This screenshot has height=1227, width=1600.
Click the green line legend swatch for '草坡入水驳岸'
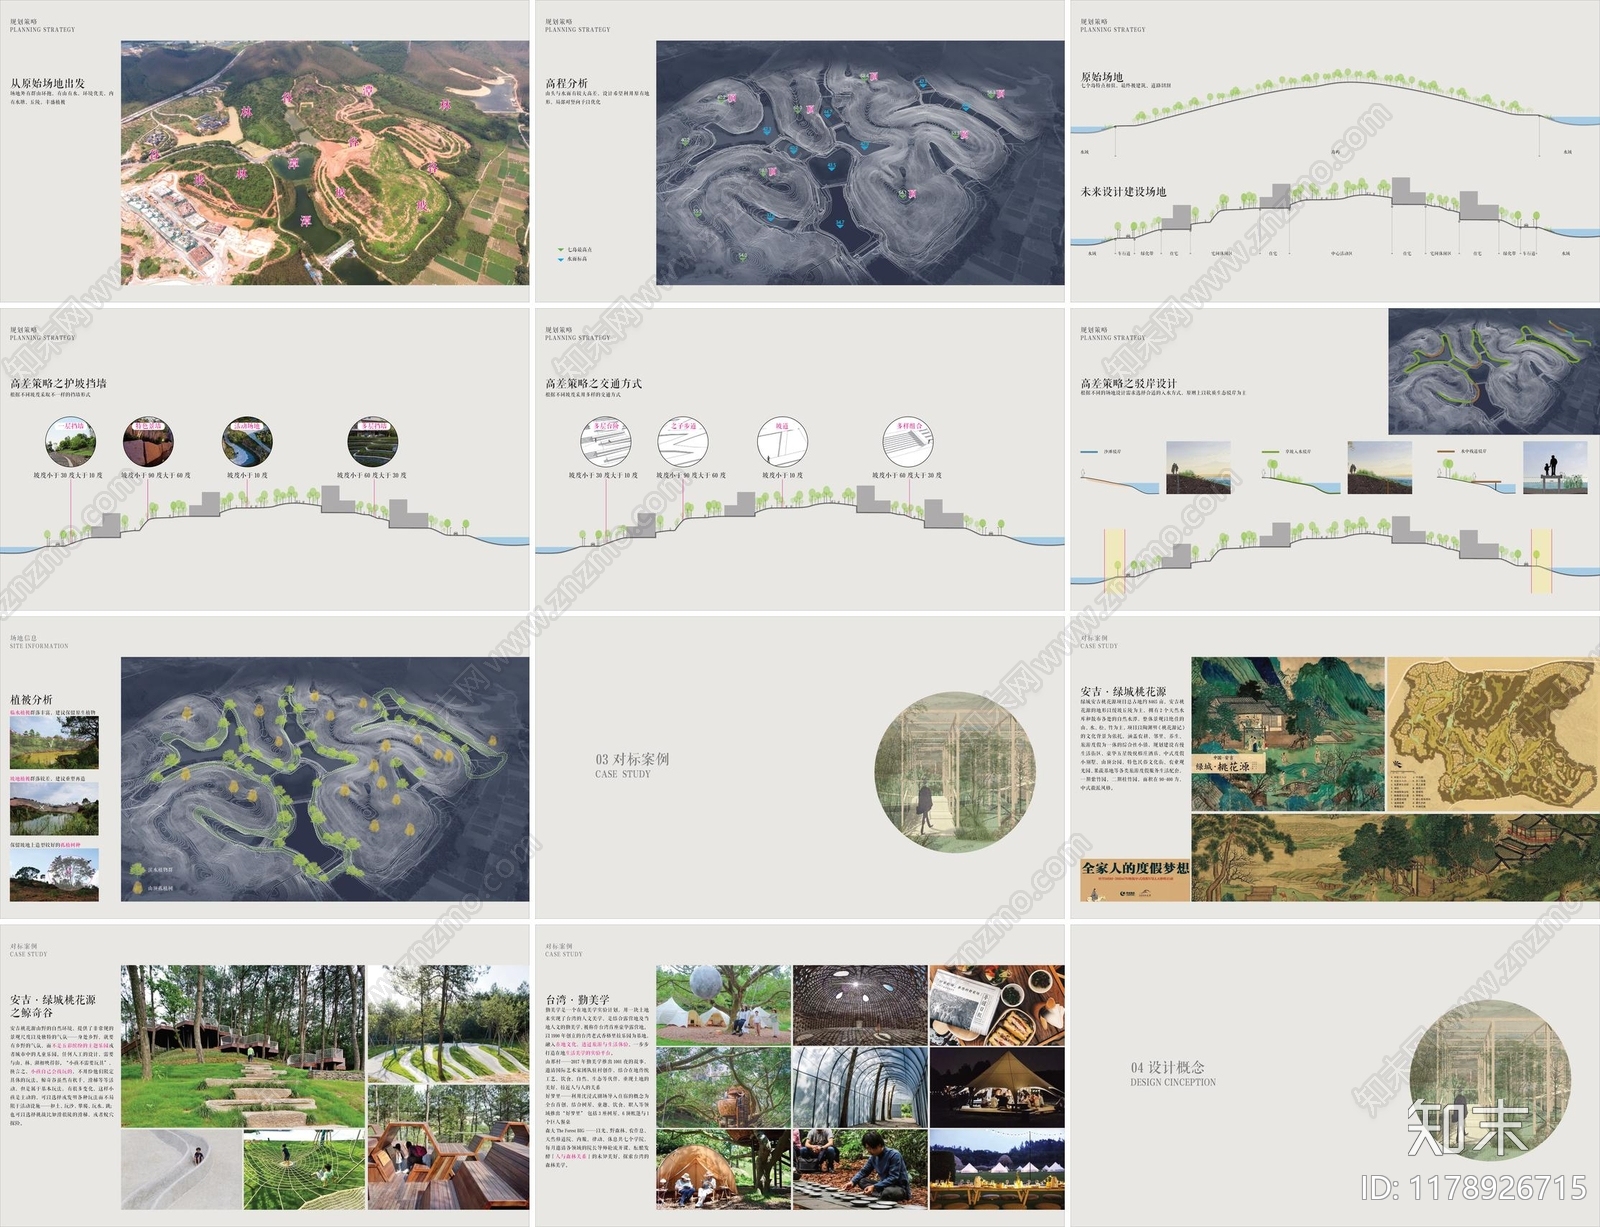pos(1270,452)
